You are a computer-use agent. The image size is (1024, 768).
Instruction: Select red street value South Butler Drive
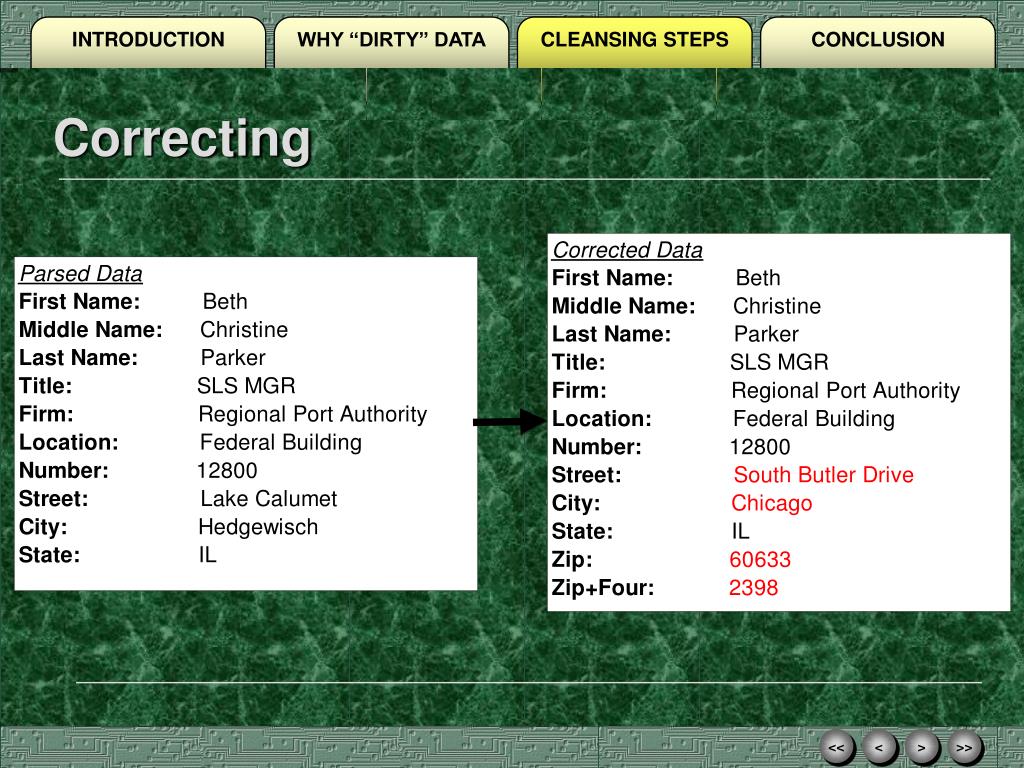point(824,475)
